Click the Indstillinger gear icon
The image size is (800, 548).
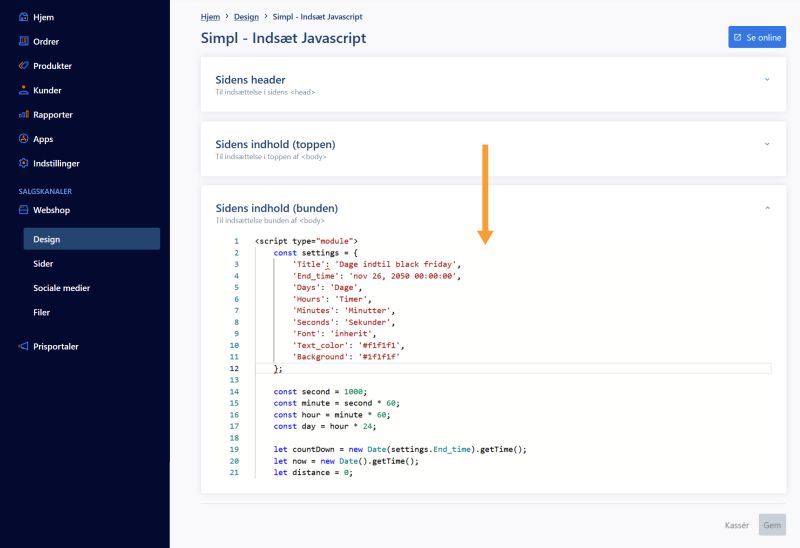[x=23, y=163]
